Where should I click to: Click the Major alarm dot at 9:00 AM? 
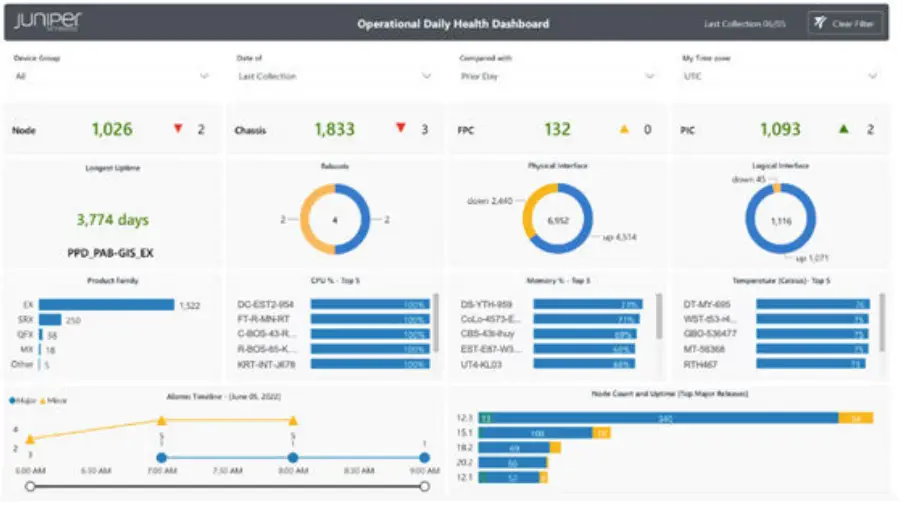point(424,458)
